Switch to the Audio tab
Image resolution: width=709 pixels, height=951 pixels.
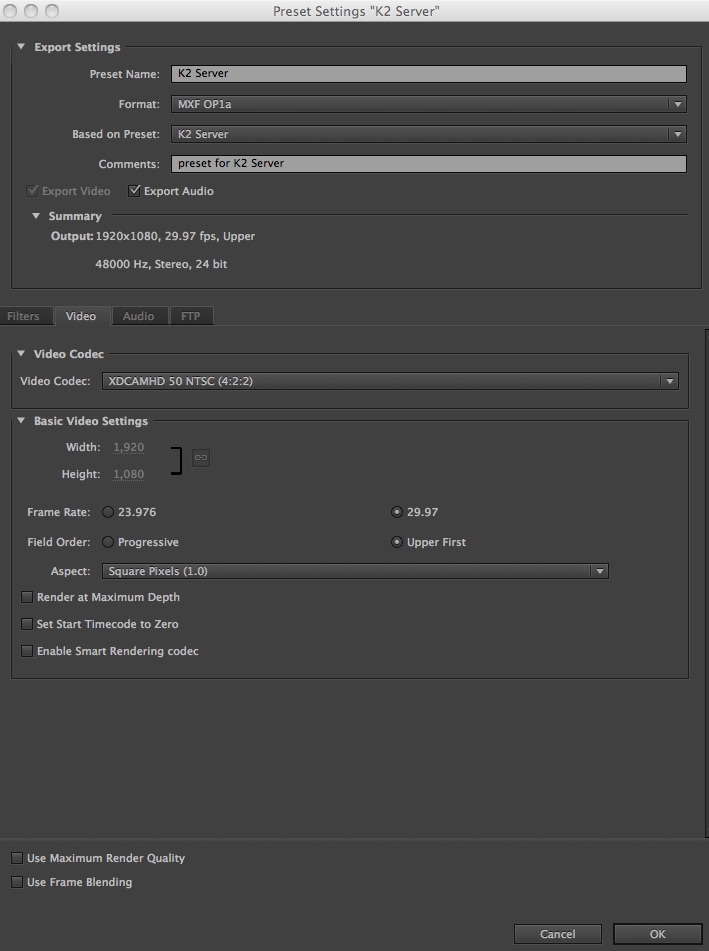tap(138, 316)
